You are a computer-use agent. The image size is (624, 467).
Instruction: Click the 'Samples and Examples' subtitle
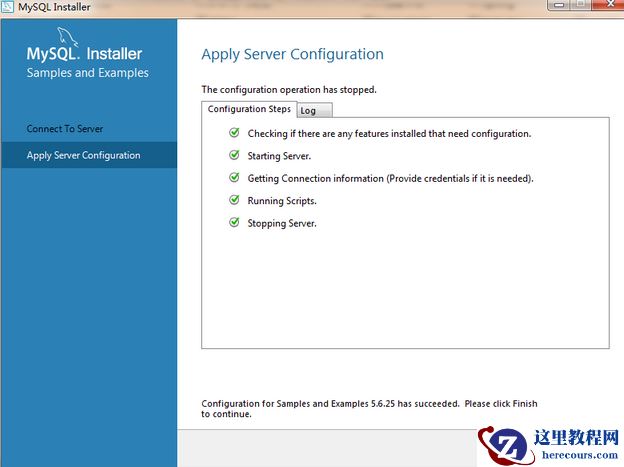(88, 73)
